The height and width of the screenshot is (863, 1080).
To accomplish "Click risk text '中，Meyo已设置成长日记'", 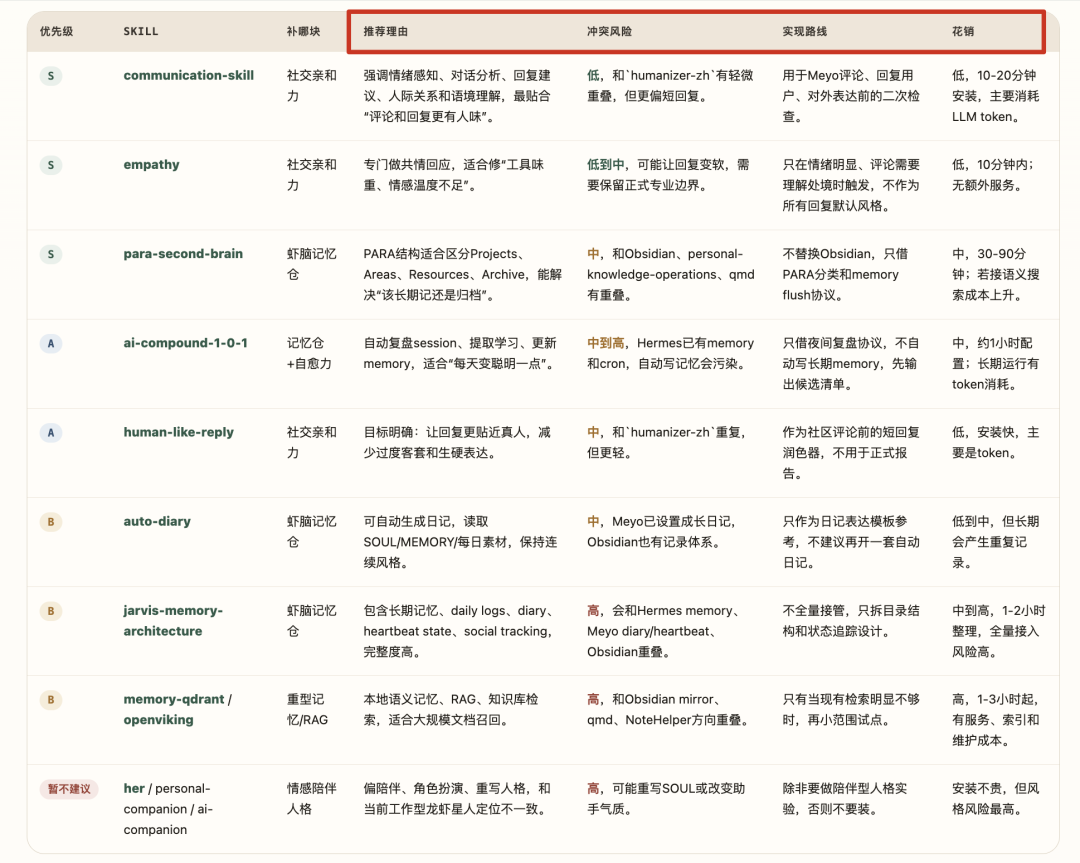I will click(661, 532).
